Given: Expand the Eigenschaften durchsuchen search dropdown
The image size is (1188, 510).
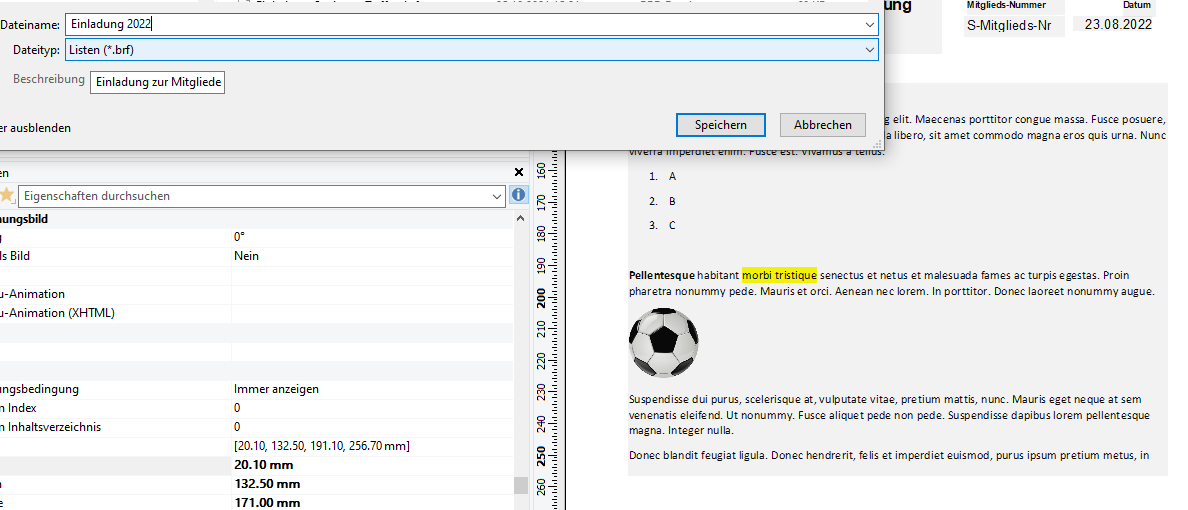Looking at the screenshot, I should (x=497, y=196).
